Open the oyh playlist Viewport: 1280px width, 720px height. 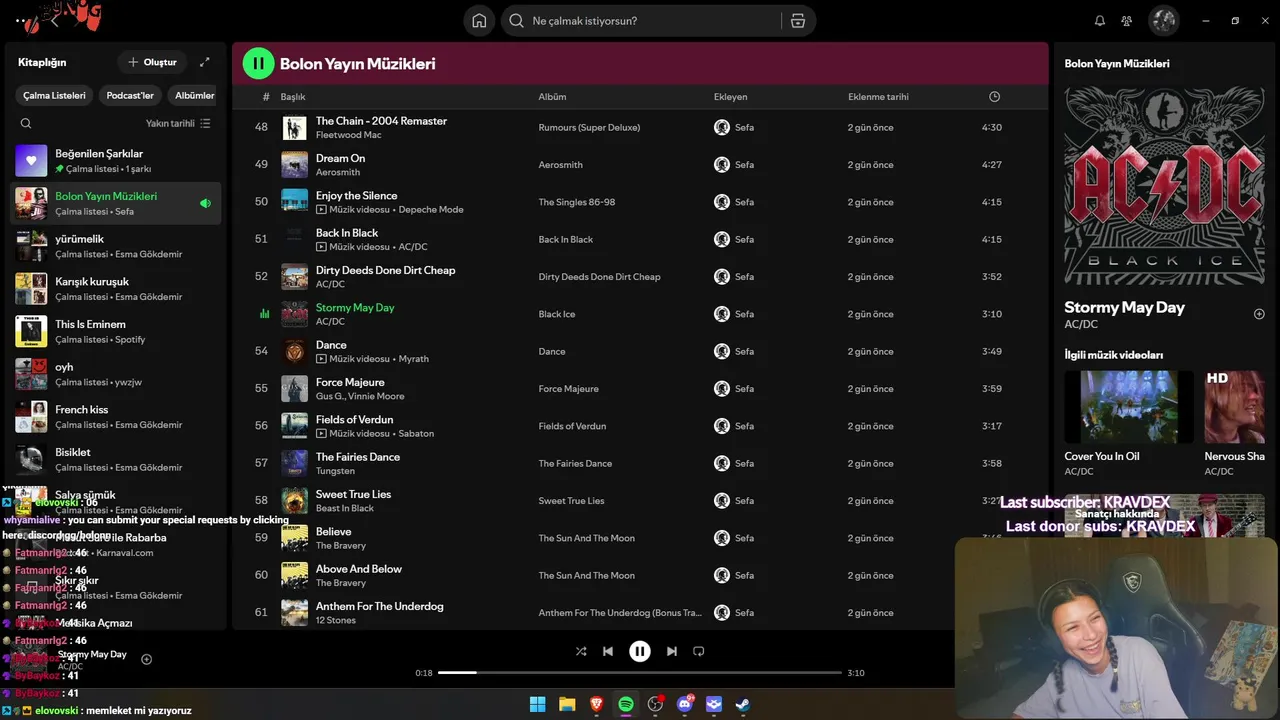[x=116, y=374]
